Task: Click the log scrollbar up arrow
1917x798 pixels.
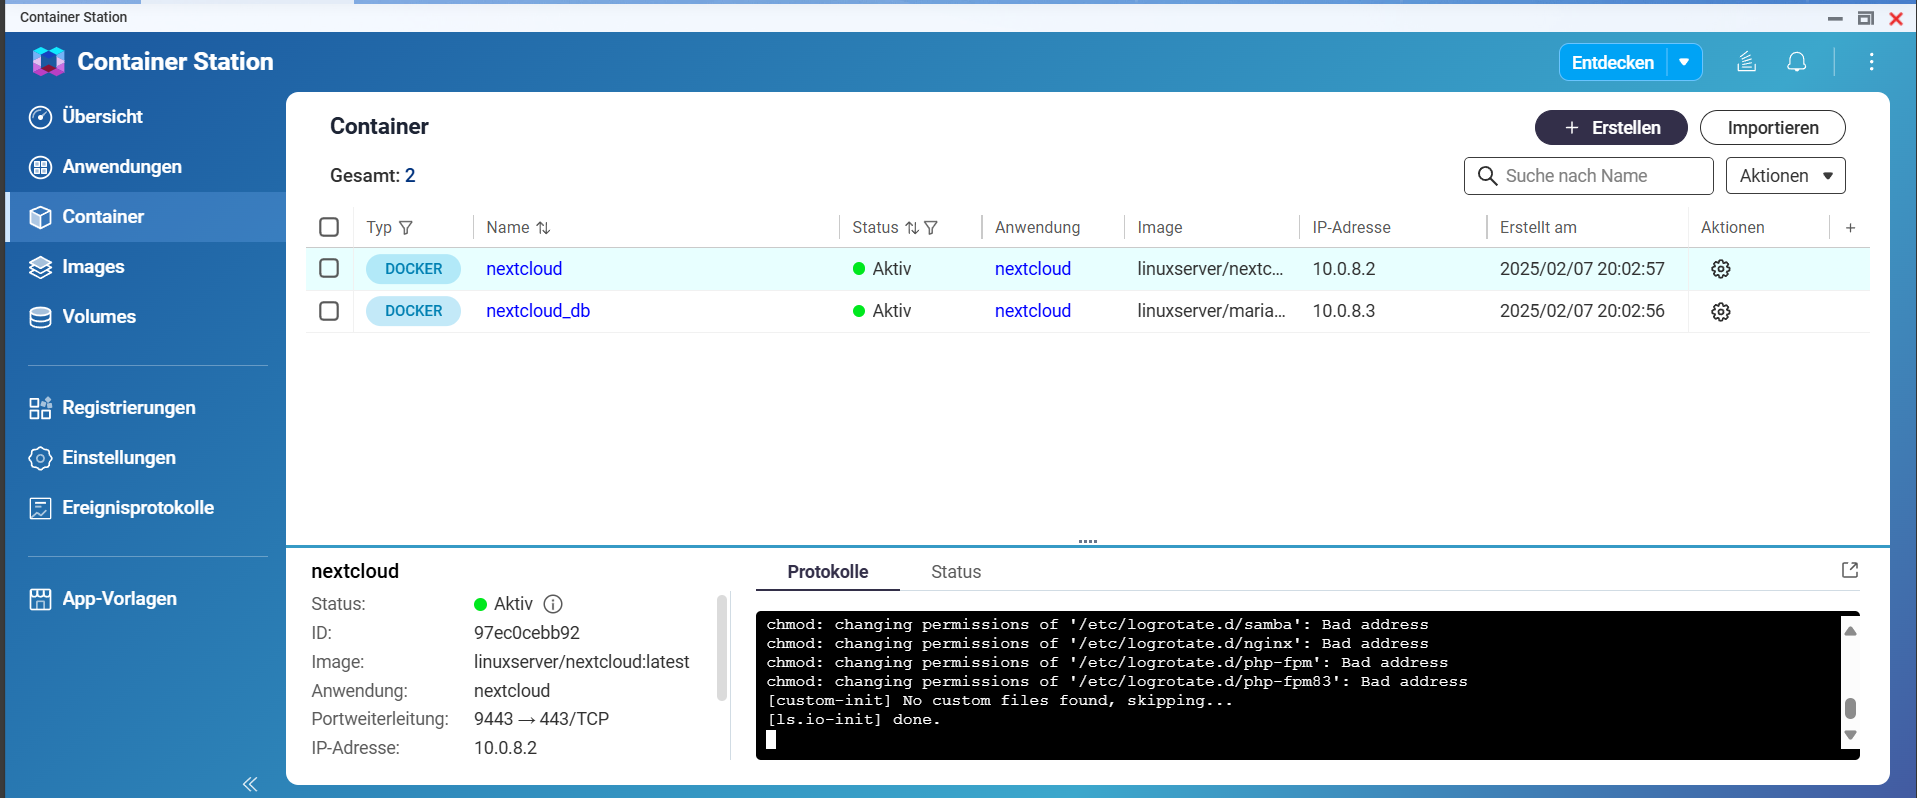Action: [1850, 631]
